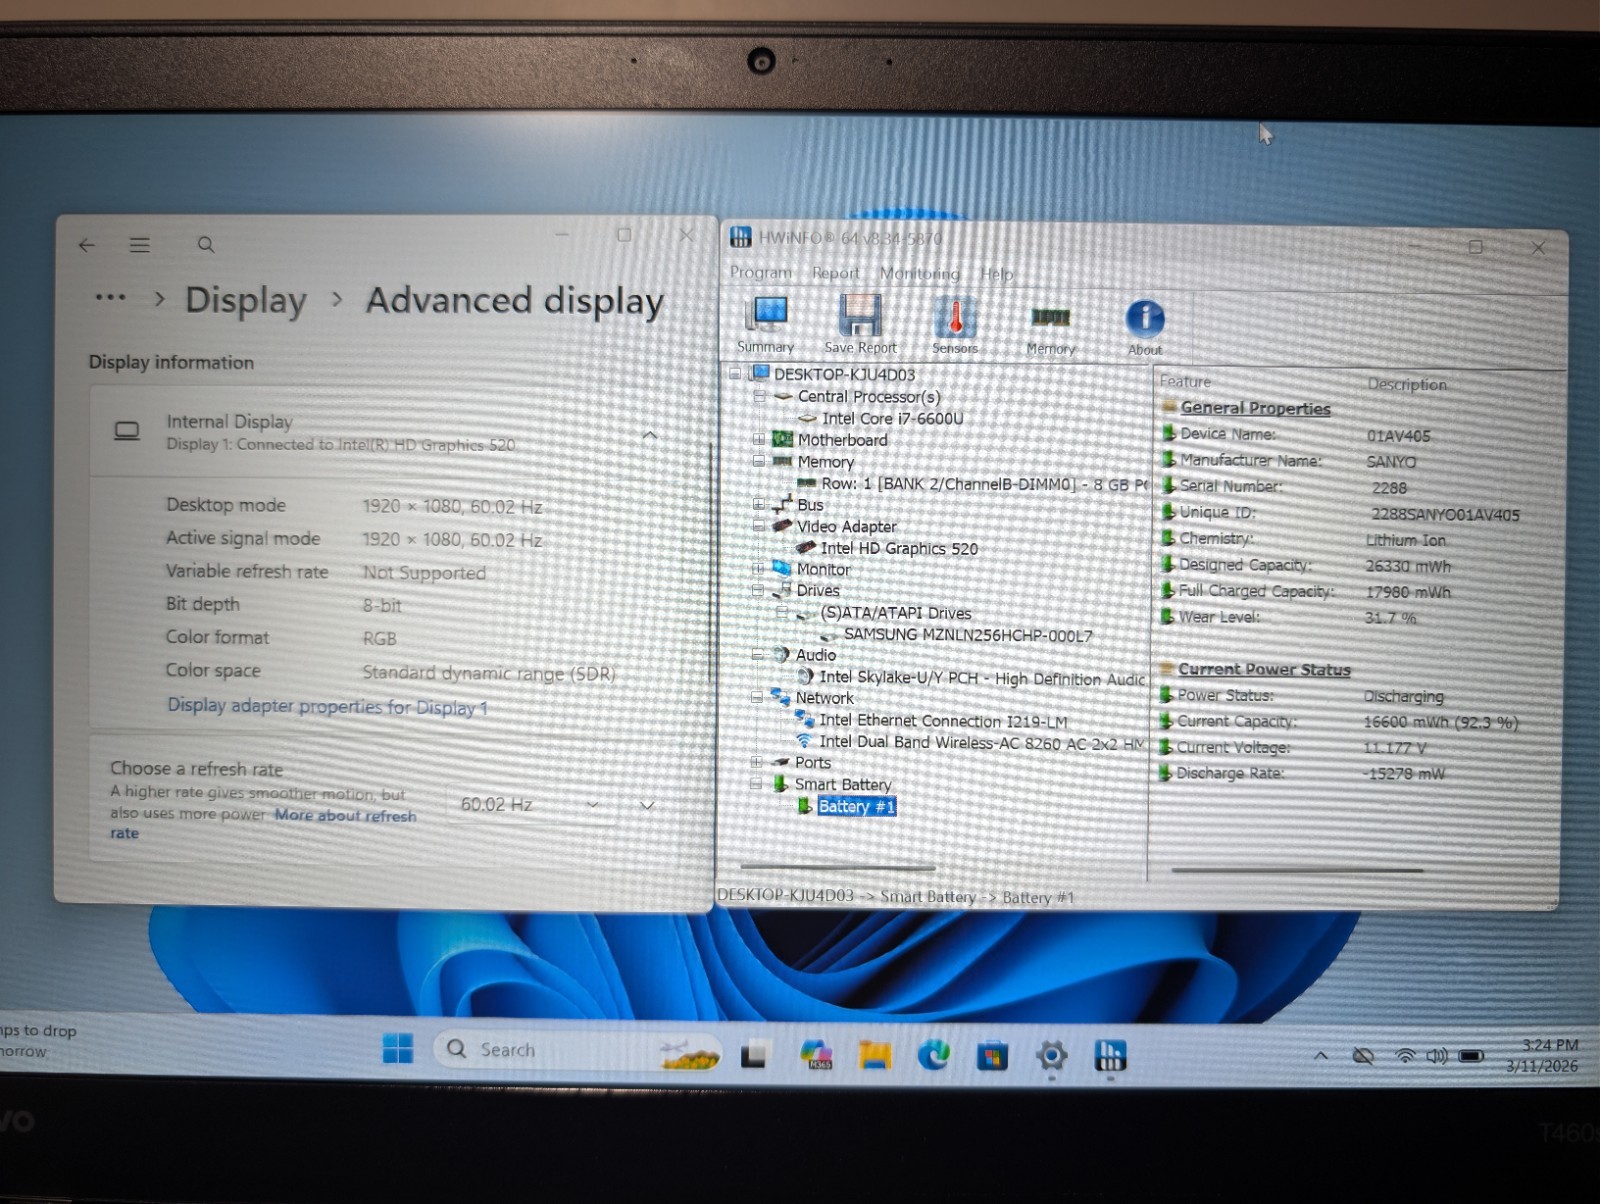Expand the Bus tree node
Viewport: 1600px width, 1204px height.
tap(758, 504)
